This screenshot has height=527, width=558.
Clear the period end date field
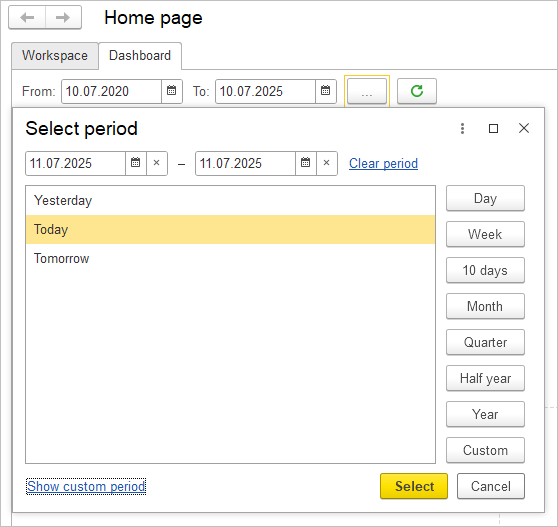click(x=327, y=163)
